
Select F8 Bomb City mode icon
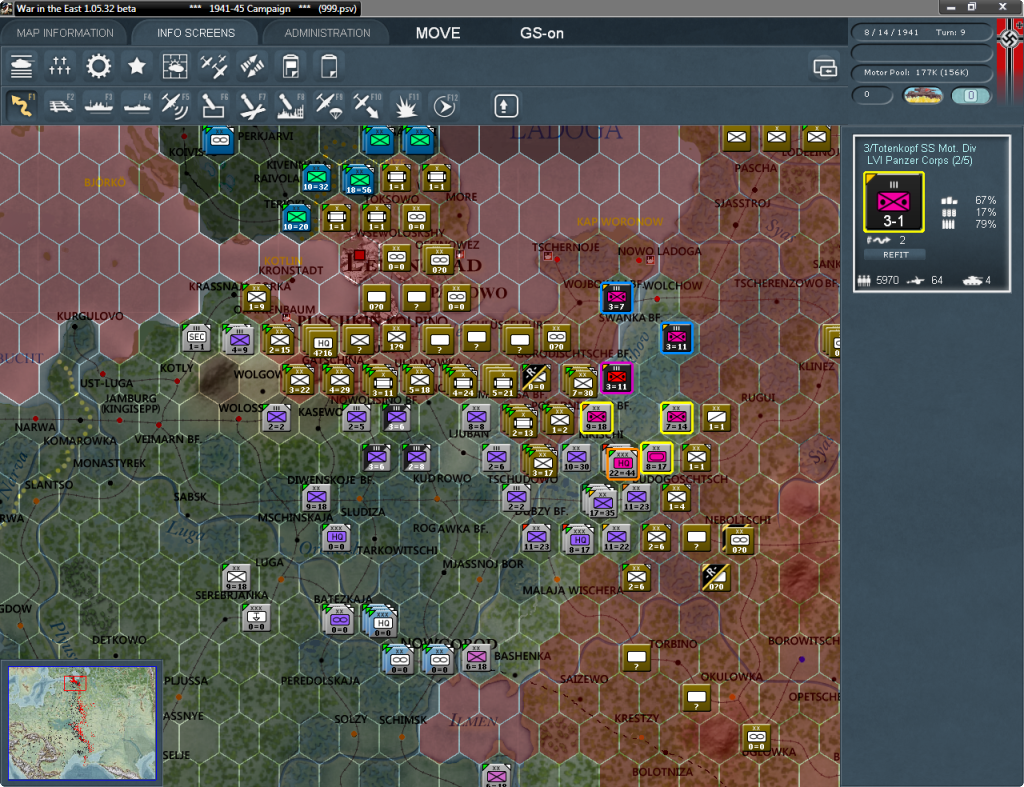291,106
